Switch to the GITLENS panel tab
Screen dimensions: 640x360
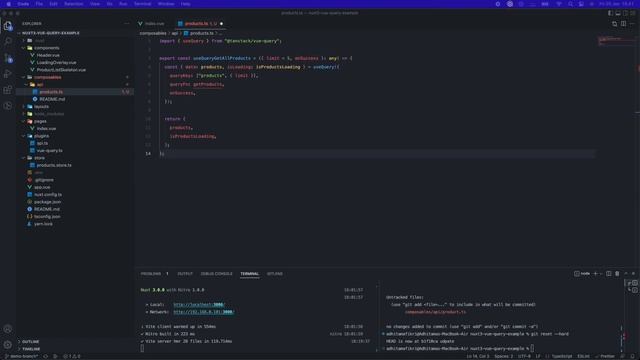click(274, 273)
